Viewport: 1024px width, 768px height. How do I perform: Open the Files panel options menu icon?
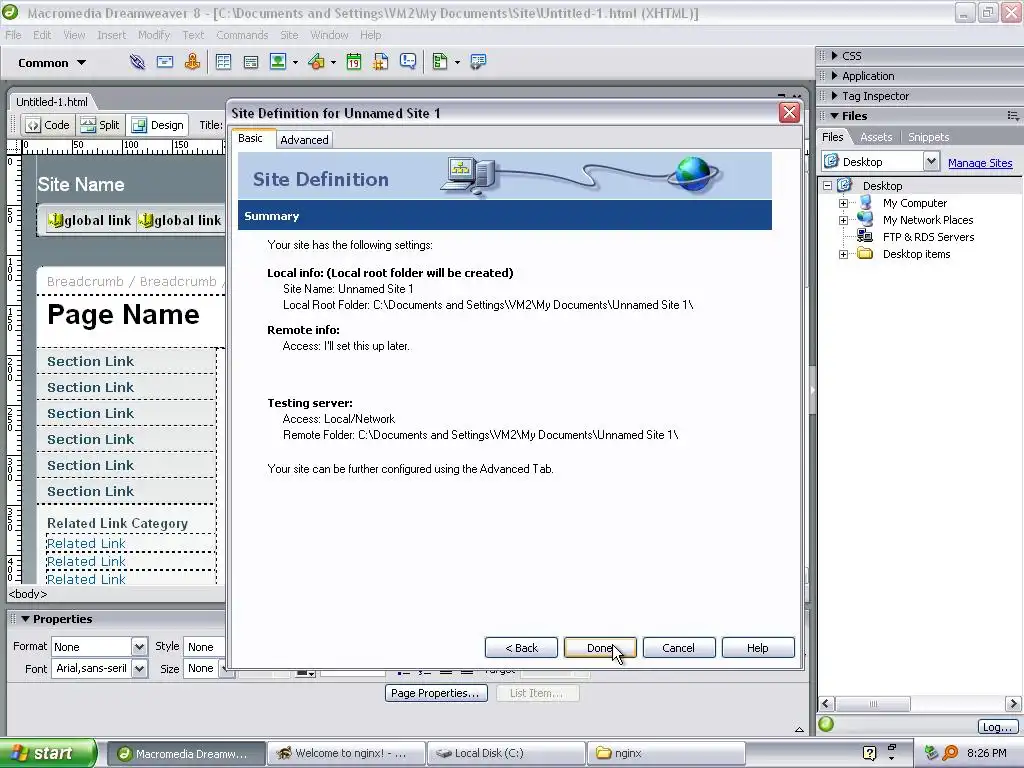[x=1013, y=116]
